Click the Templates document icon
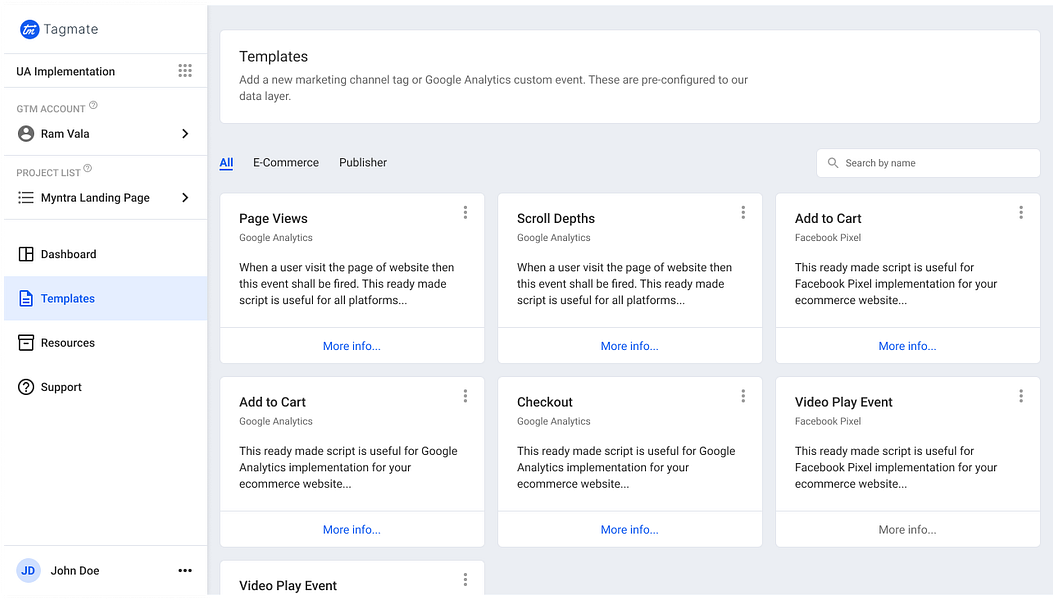Viewport: 1053px width, 600px height. 26,298
